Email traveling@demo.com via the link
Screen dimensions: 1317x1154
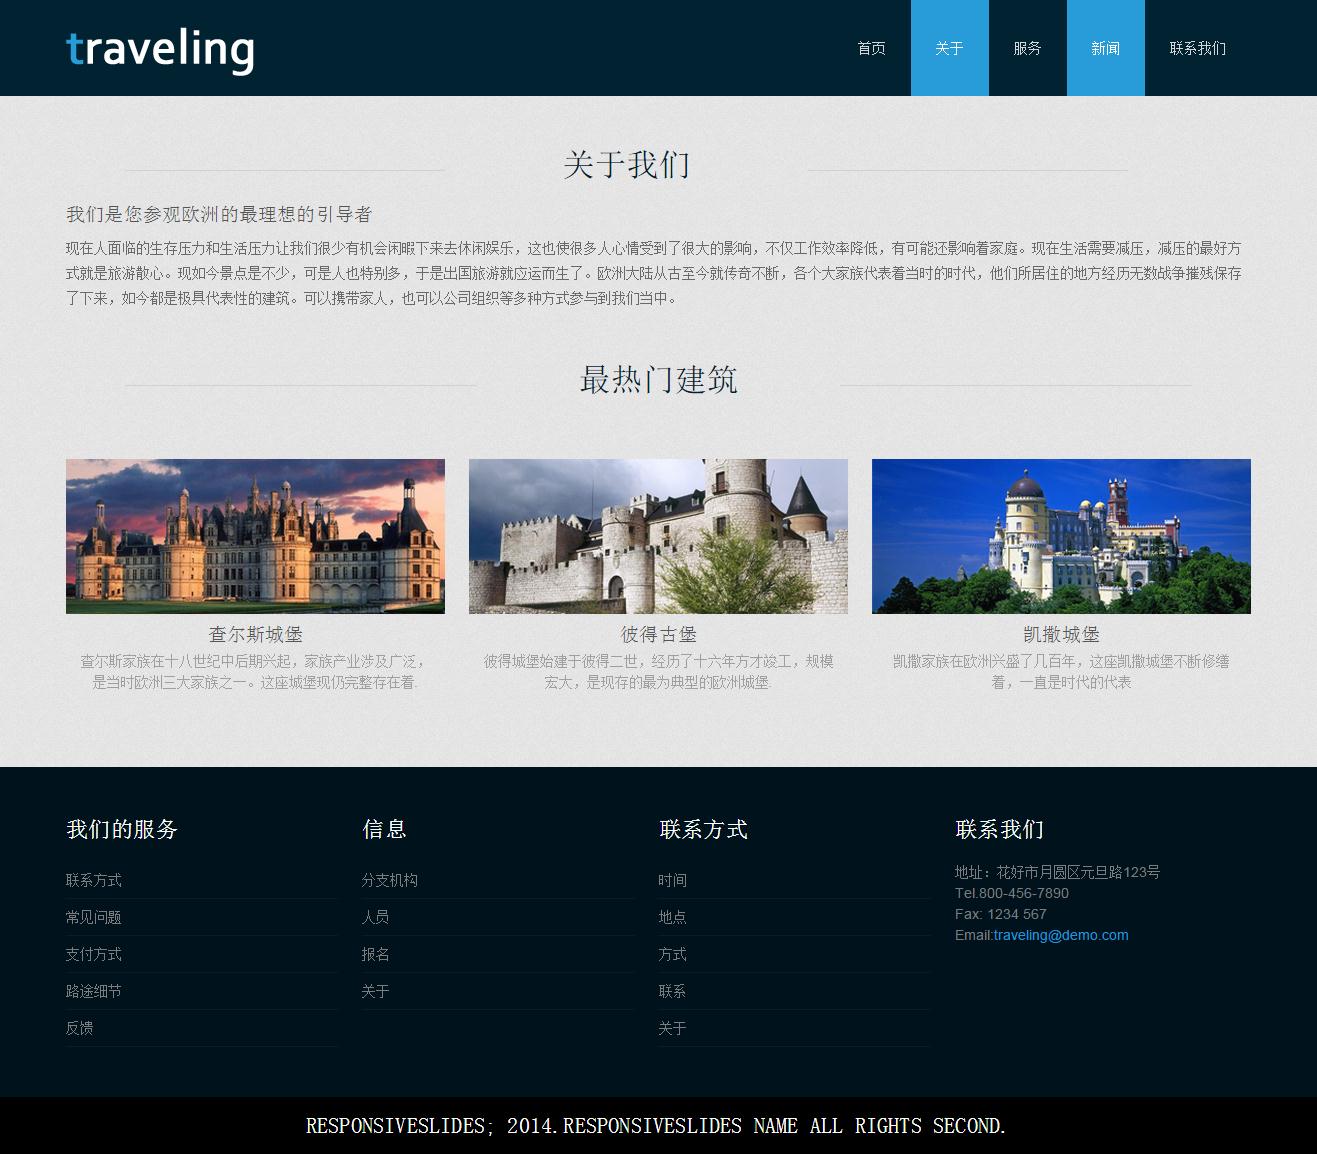[1060, 935]
